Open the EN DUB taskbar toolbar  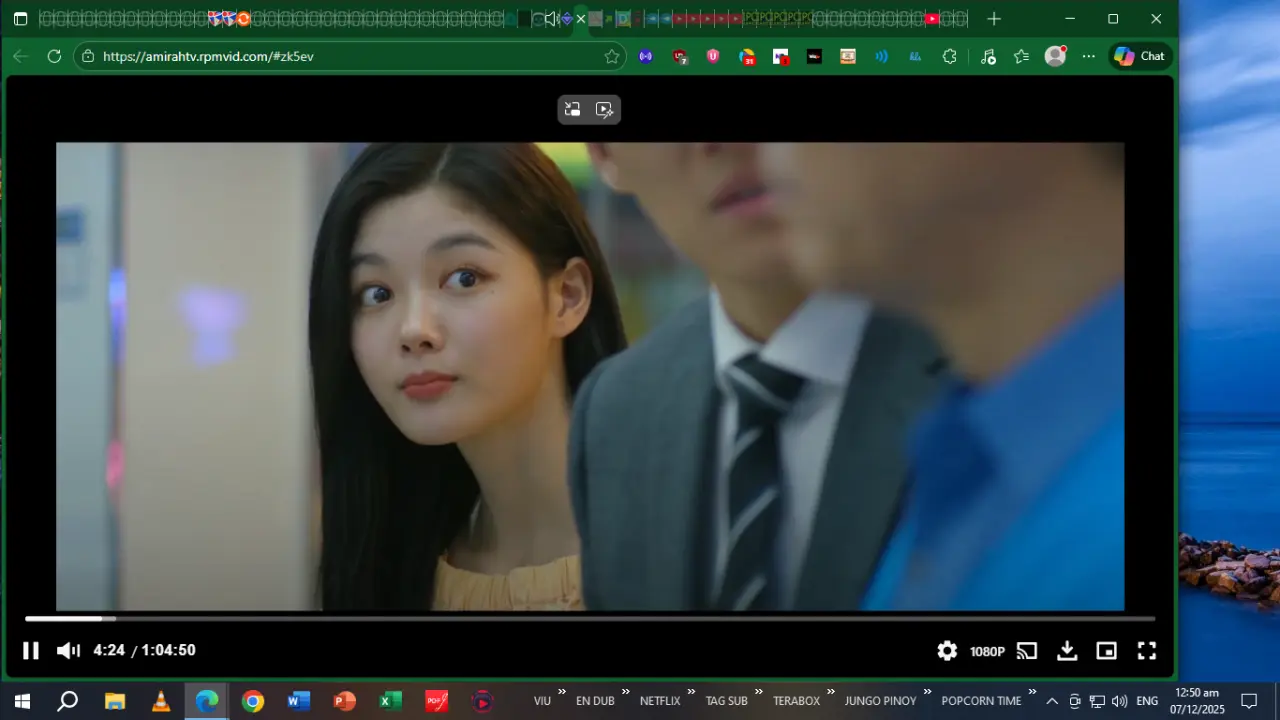(595, 701)
